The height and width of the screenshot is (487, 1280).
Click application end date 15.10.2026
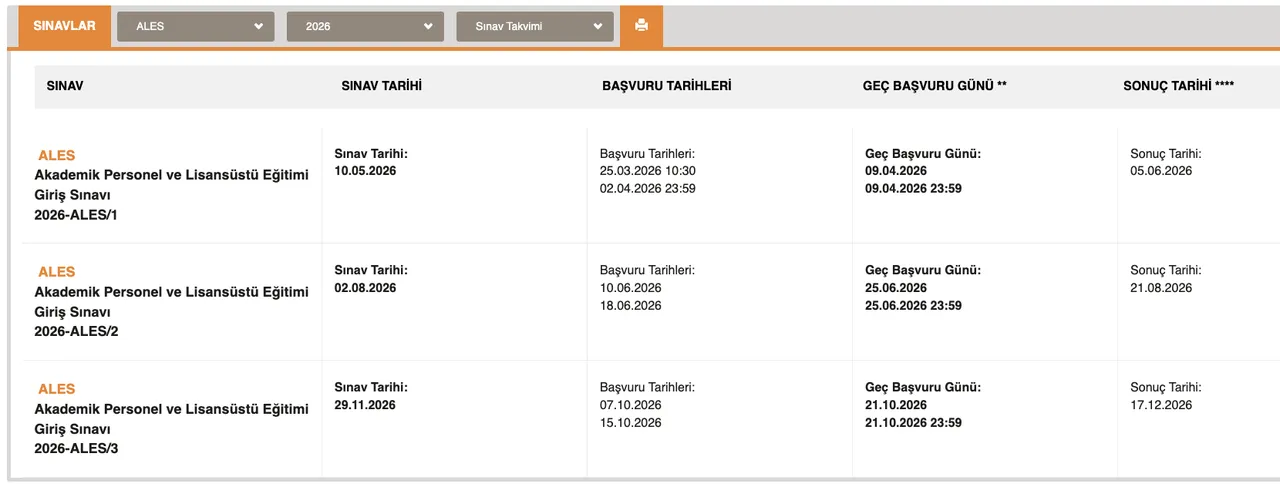pos(631,422)
